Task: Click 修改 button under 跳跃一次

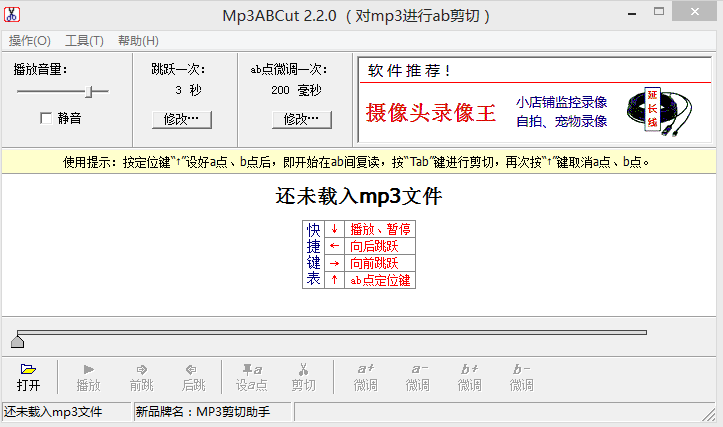Action: pyautogui.click(x=182, y=119)
